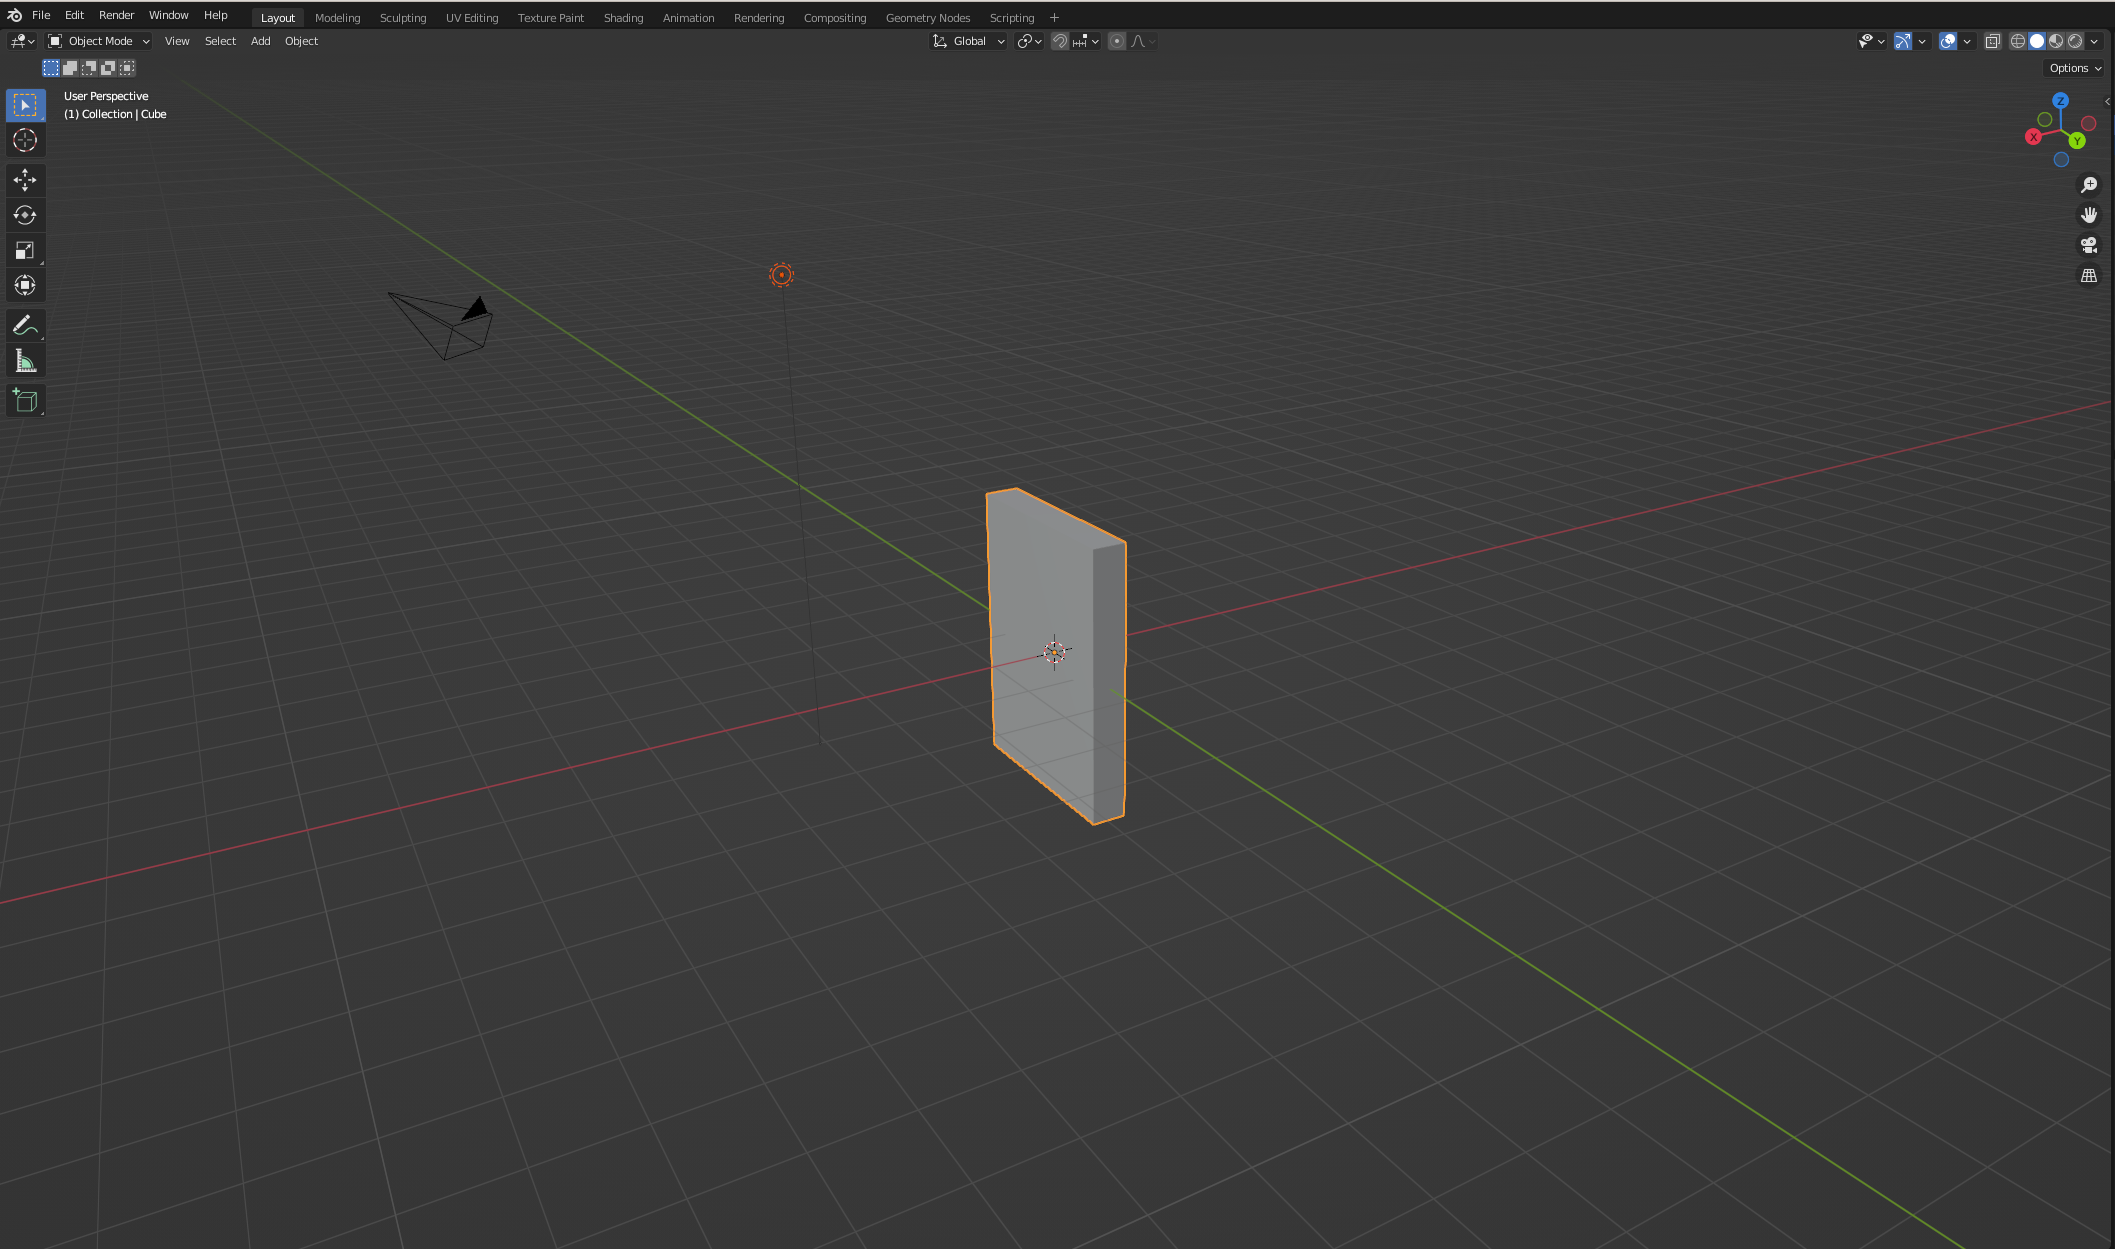Activate the Move tool
Screen dimensions: 2115x1249
click(25, 180)
